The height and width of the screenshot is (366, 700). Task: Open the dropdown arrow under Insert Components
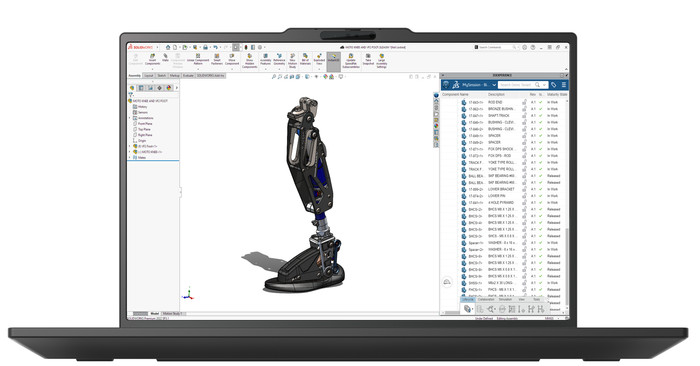click(152, 69)
